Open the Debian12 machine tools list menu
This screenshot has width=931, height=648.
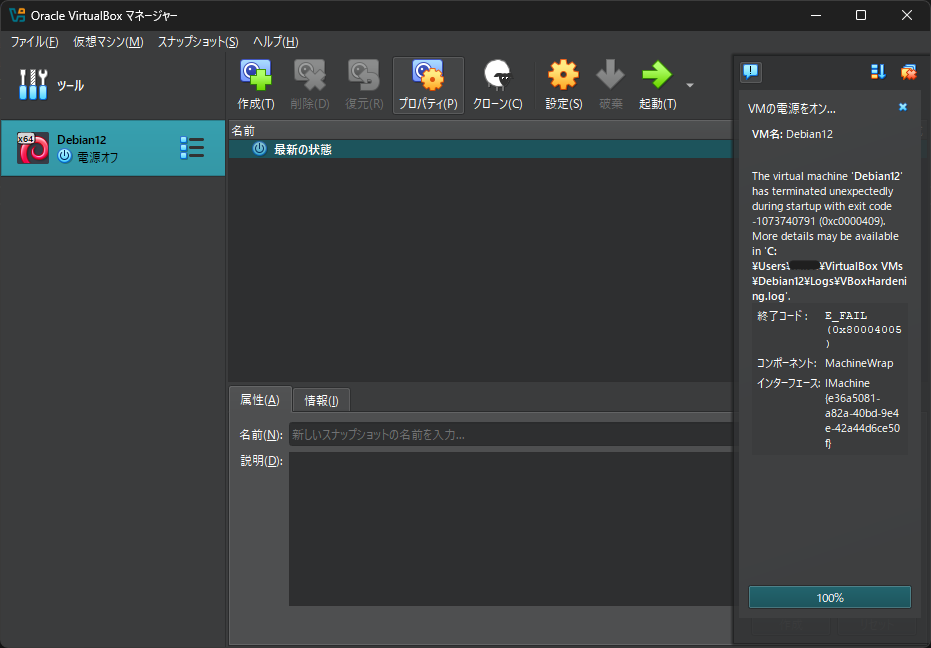[192, 148]
